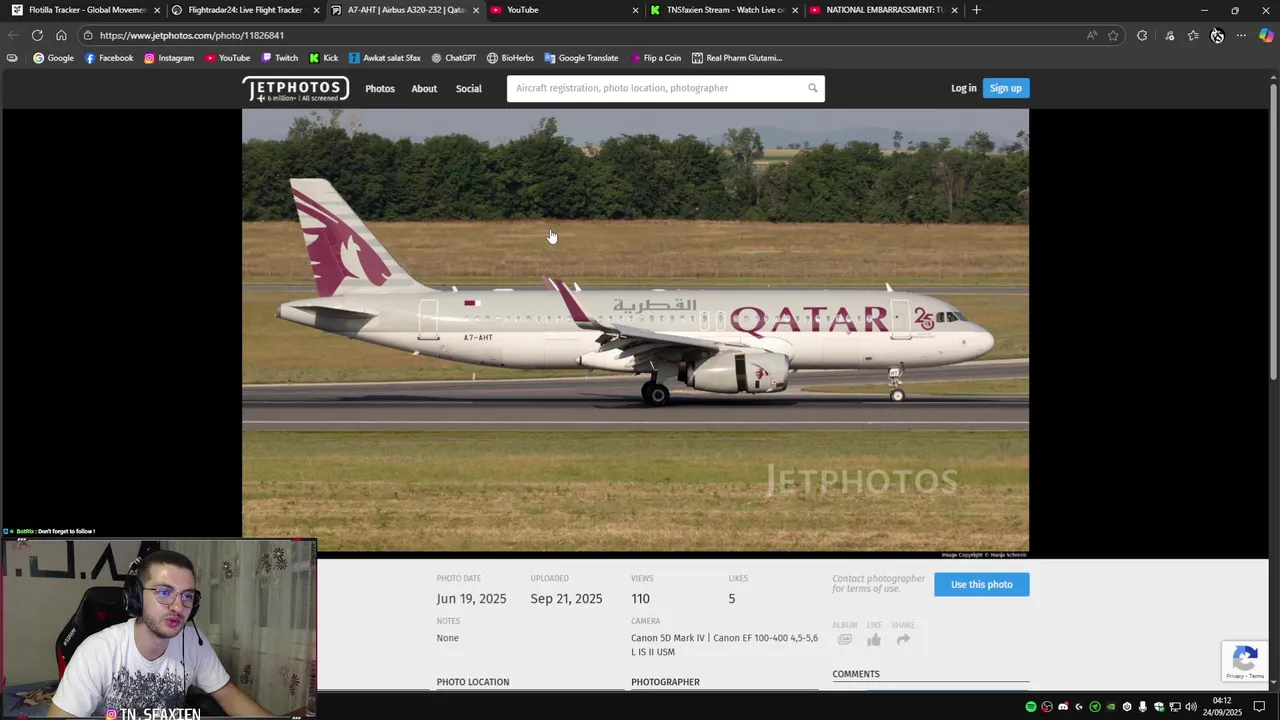1280x720 pixels.
Task: Open the About menu
Action: tap(424, 89)
